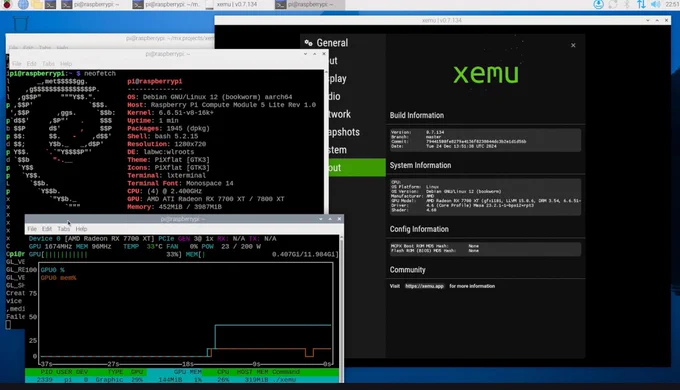Select the System settings tab in xemu
The height and width of the screenshot is (390, 680).
click(x=356, y=150)
